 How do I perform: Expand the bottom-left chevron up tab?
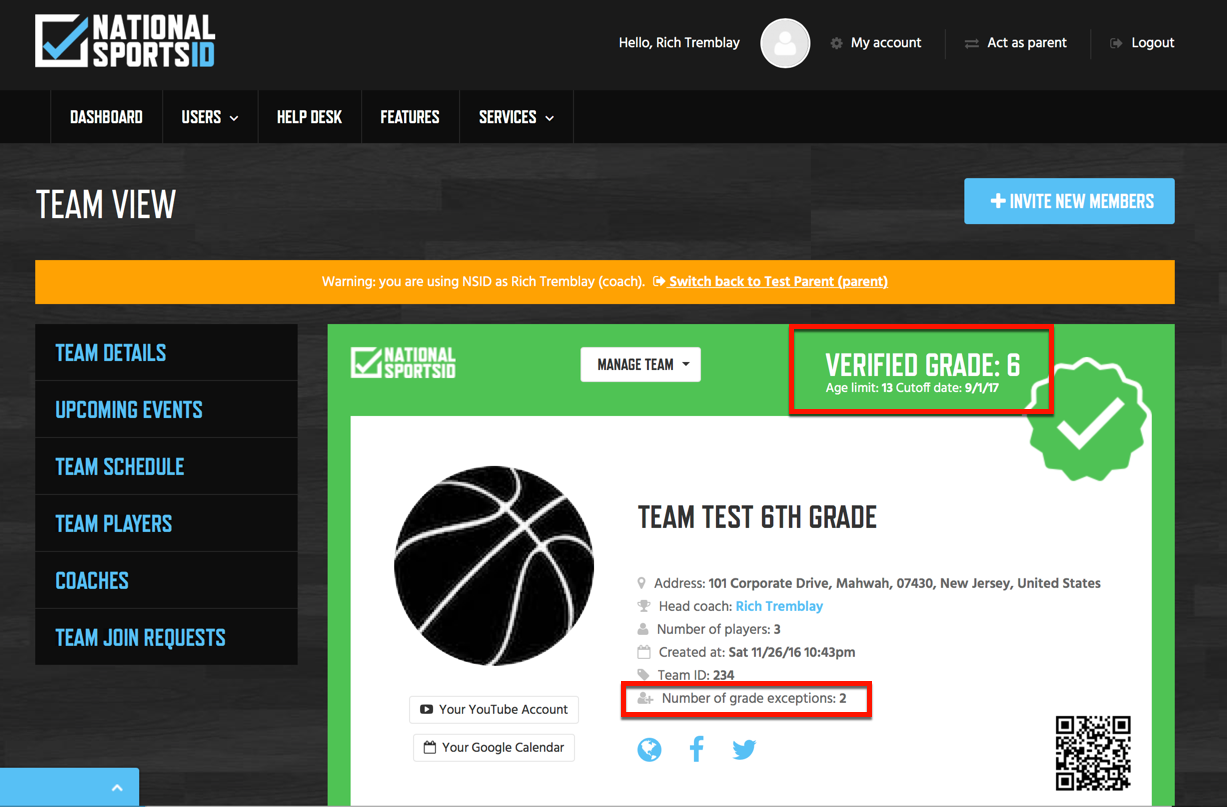pos(69,788)
